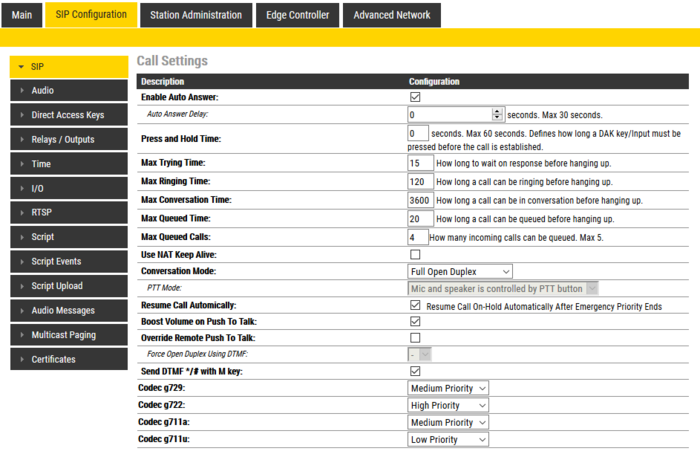The image size is (700, 454).
Task: Click the Multicast Paging arrow icon
Action: click(x=22, y=335)
